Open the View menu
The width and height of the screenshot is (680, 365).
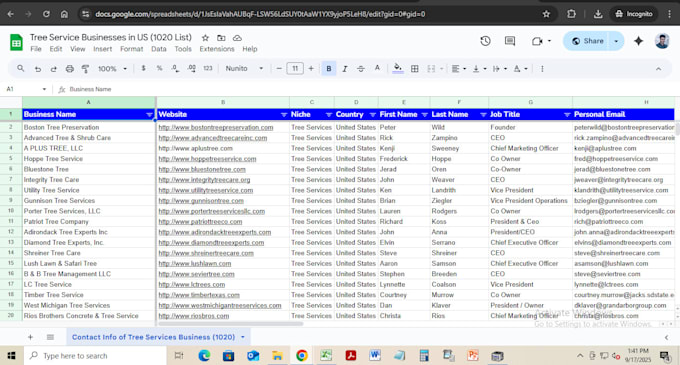[78, 49]
